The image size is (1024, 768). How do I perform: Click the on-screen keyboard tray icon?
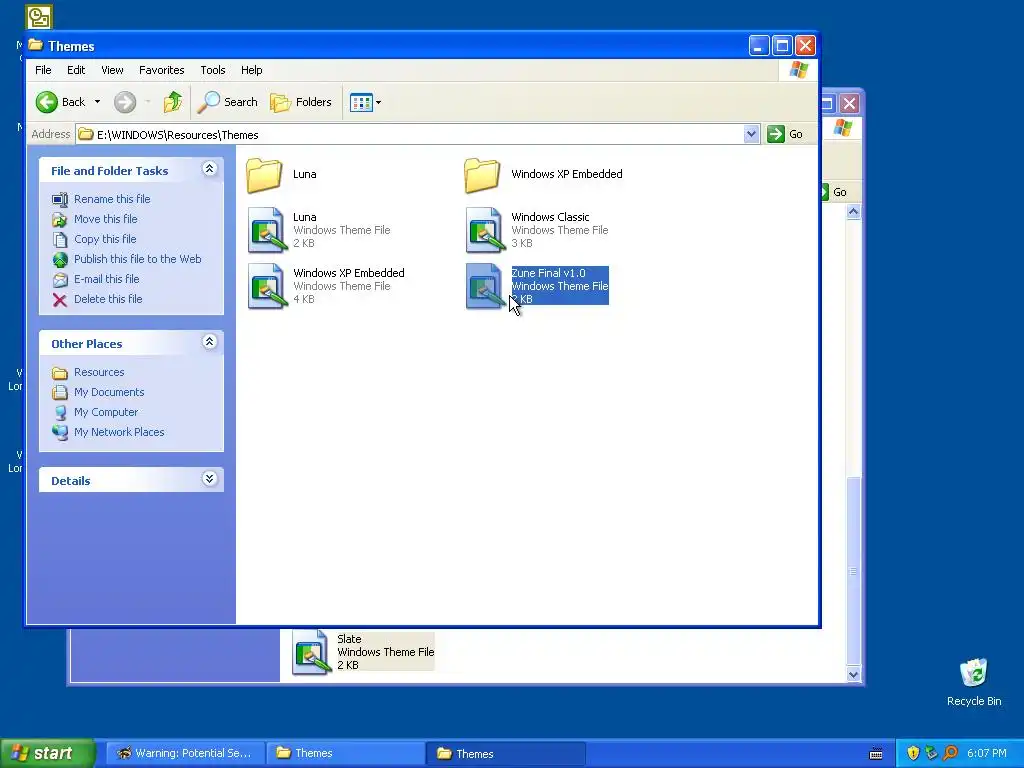point(876,754)
